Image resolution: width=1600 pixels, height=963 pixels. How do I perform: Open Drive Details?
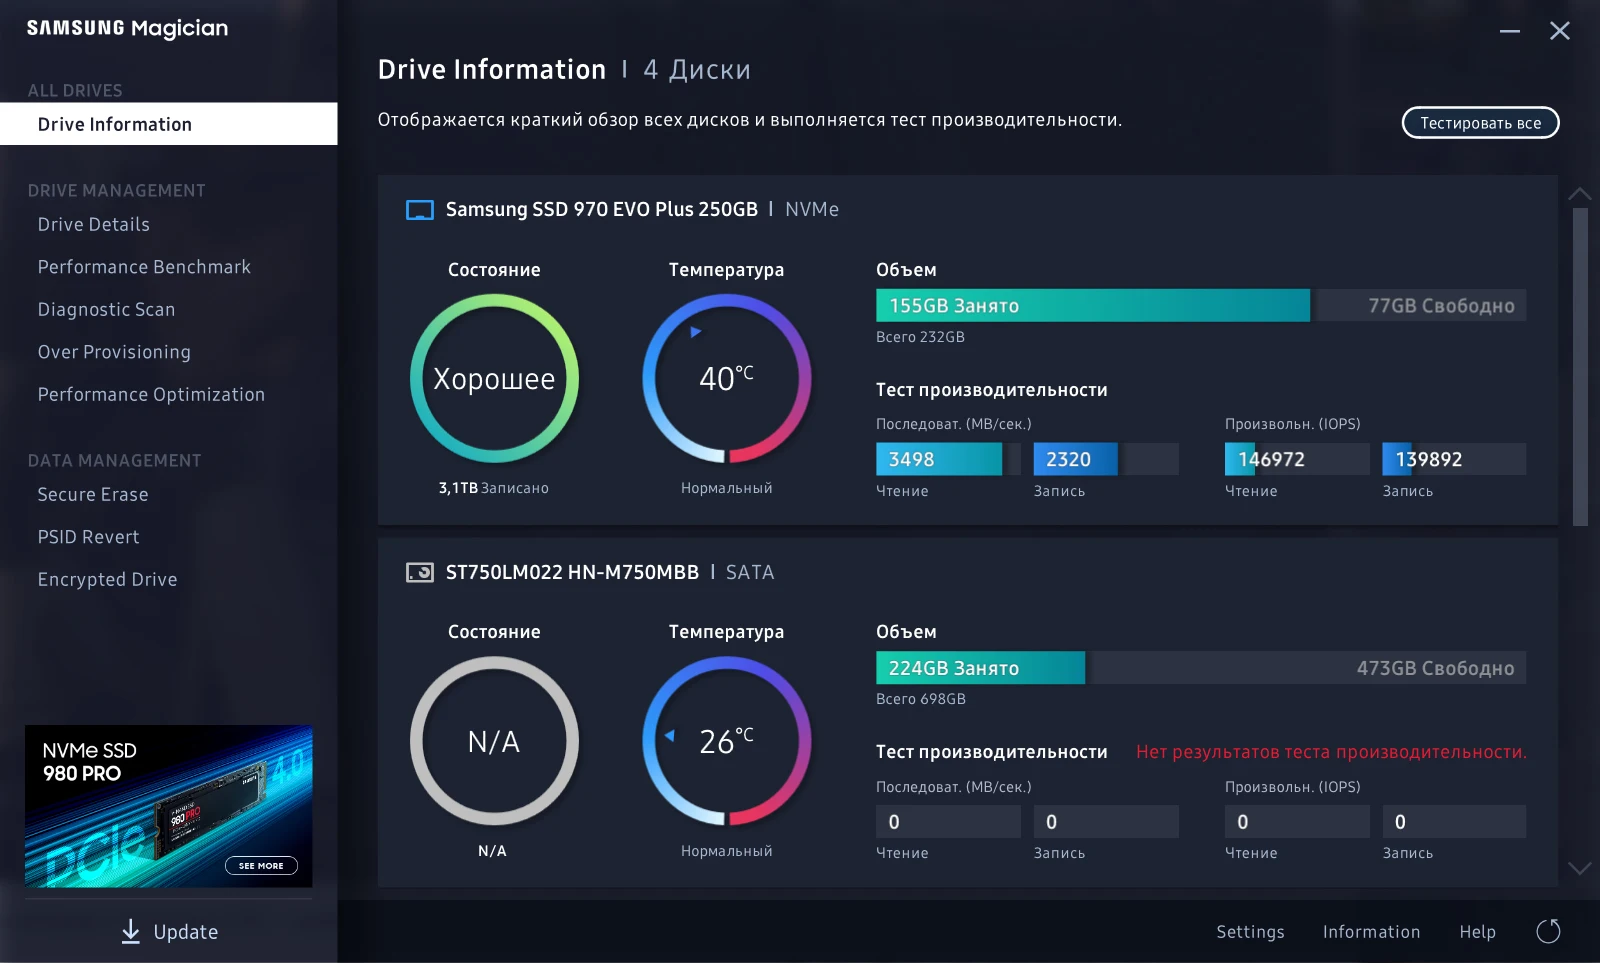pos(94,225)
